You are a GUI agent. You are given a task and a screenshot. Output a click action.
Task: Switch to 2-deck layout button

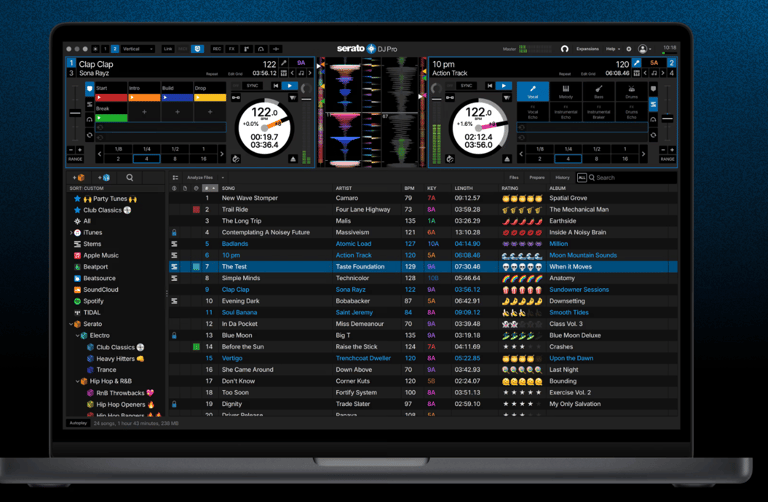click(x=115, y=49)
